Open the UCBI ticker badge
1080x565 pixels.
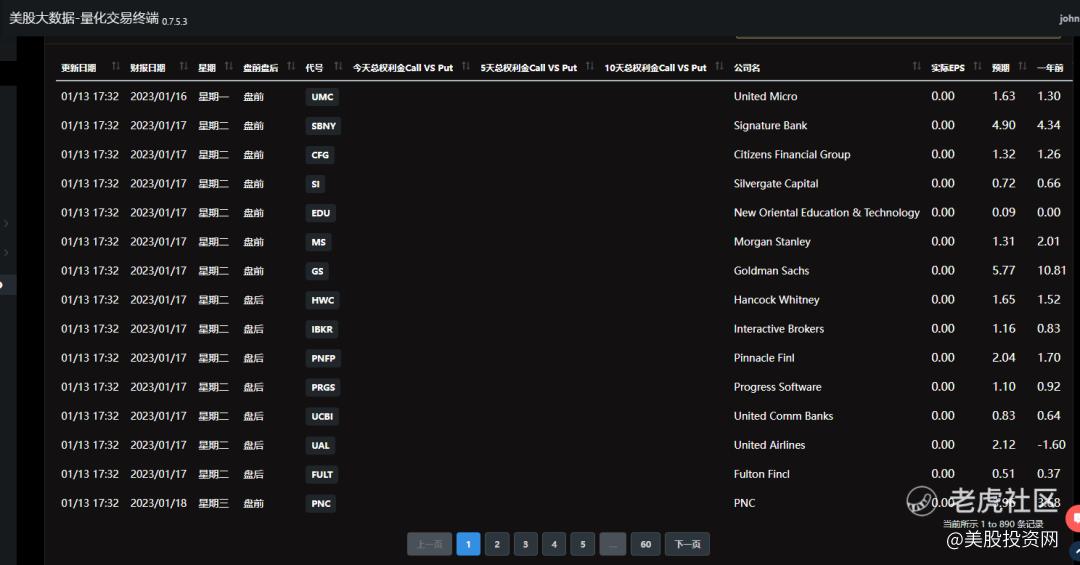(322, 416)
